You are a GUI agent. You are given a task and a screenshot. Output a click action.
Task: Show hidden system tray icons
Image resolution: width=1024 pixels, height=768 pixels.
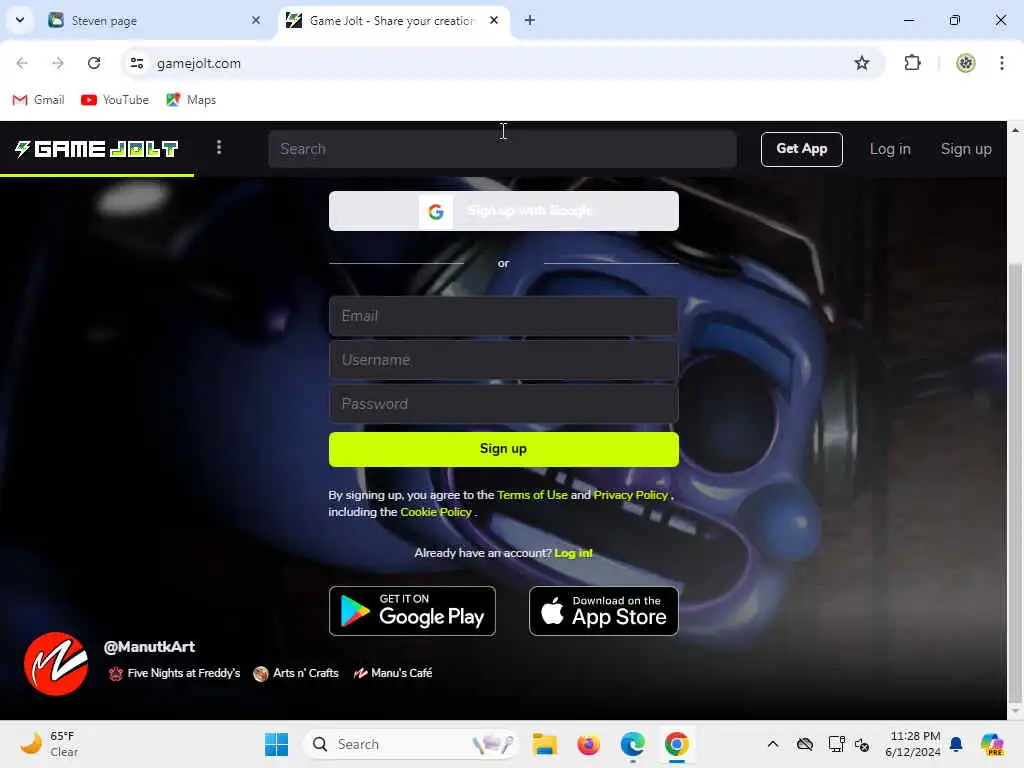(773, 744)
